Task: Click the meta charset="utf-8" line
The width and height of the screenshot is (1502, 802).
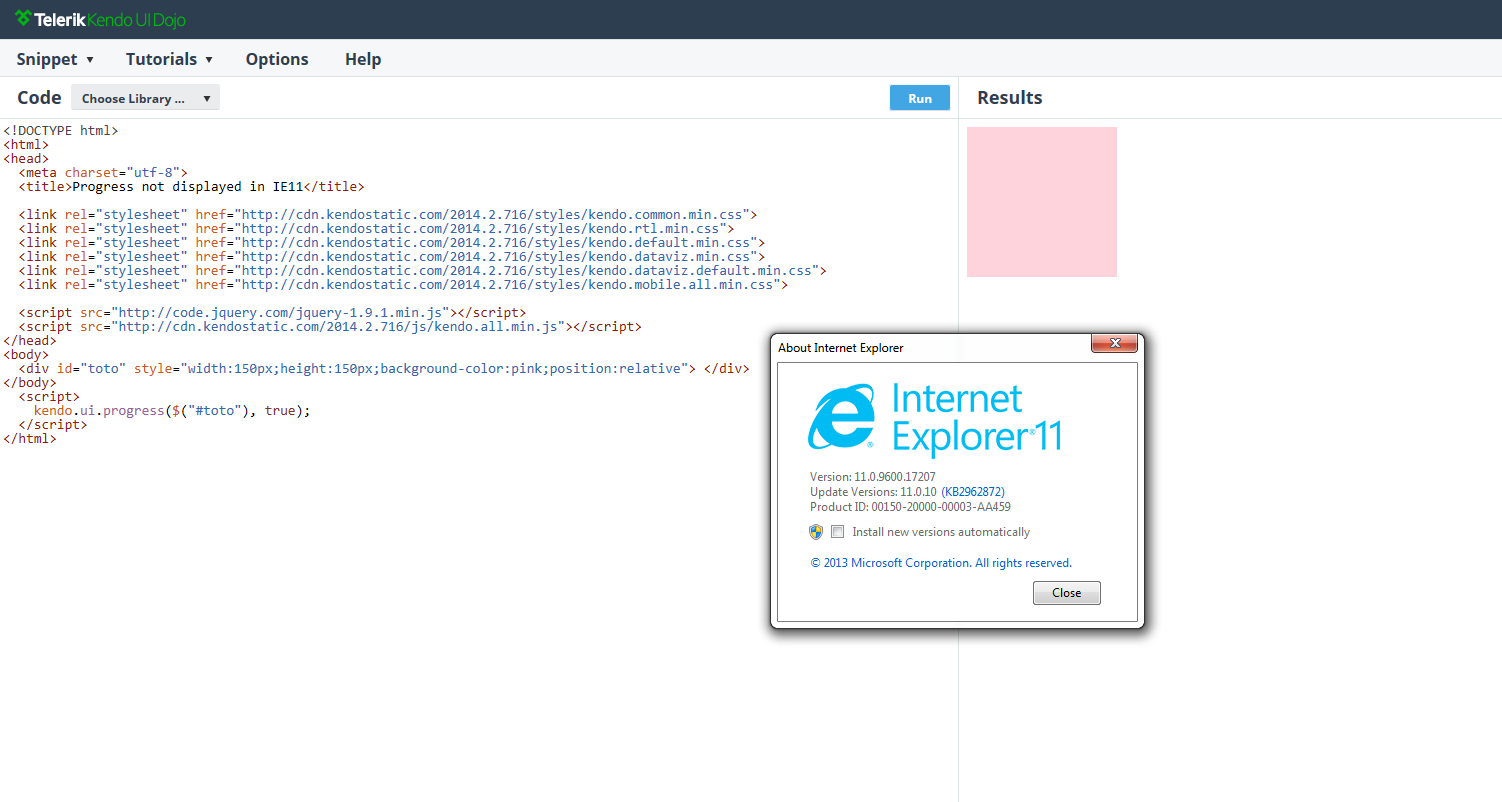Action: [103, 173]
